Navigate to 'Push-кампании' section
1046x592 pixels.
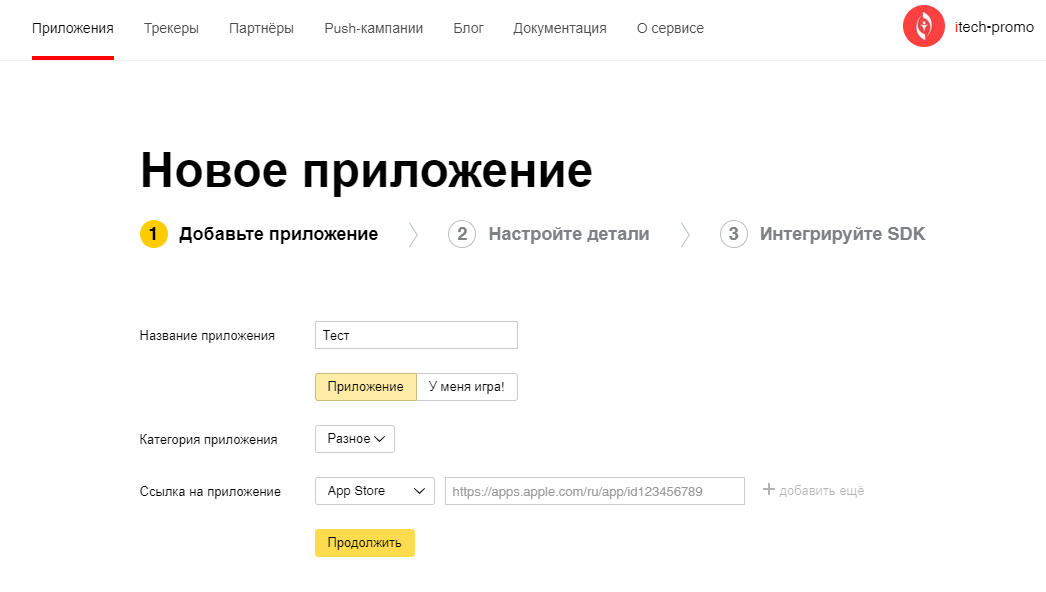coord(373,28)
